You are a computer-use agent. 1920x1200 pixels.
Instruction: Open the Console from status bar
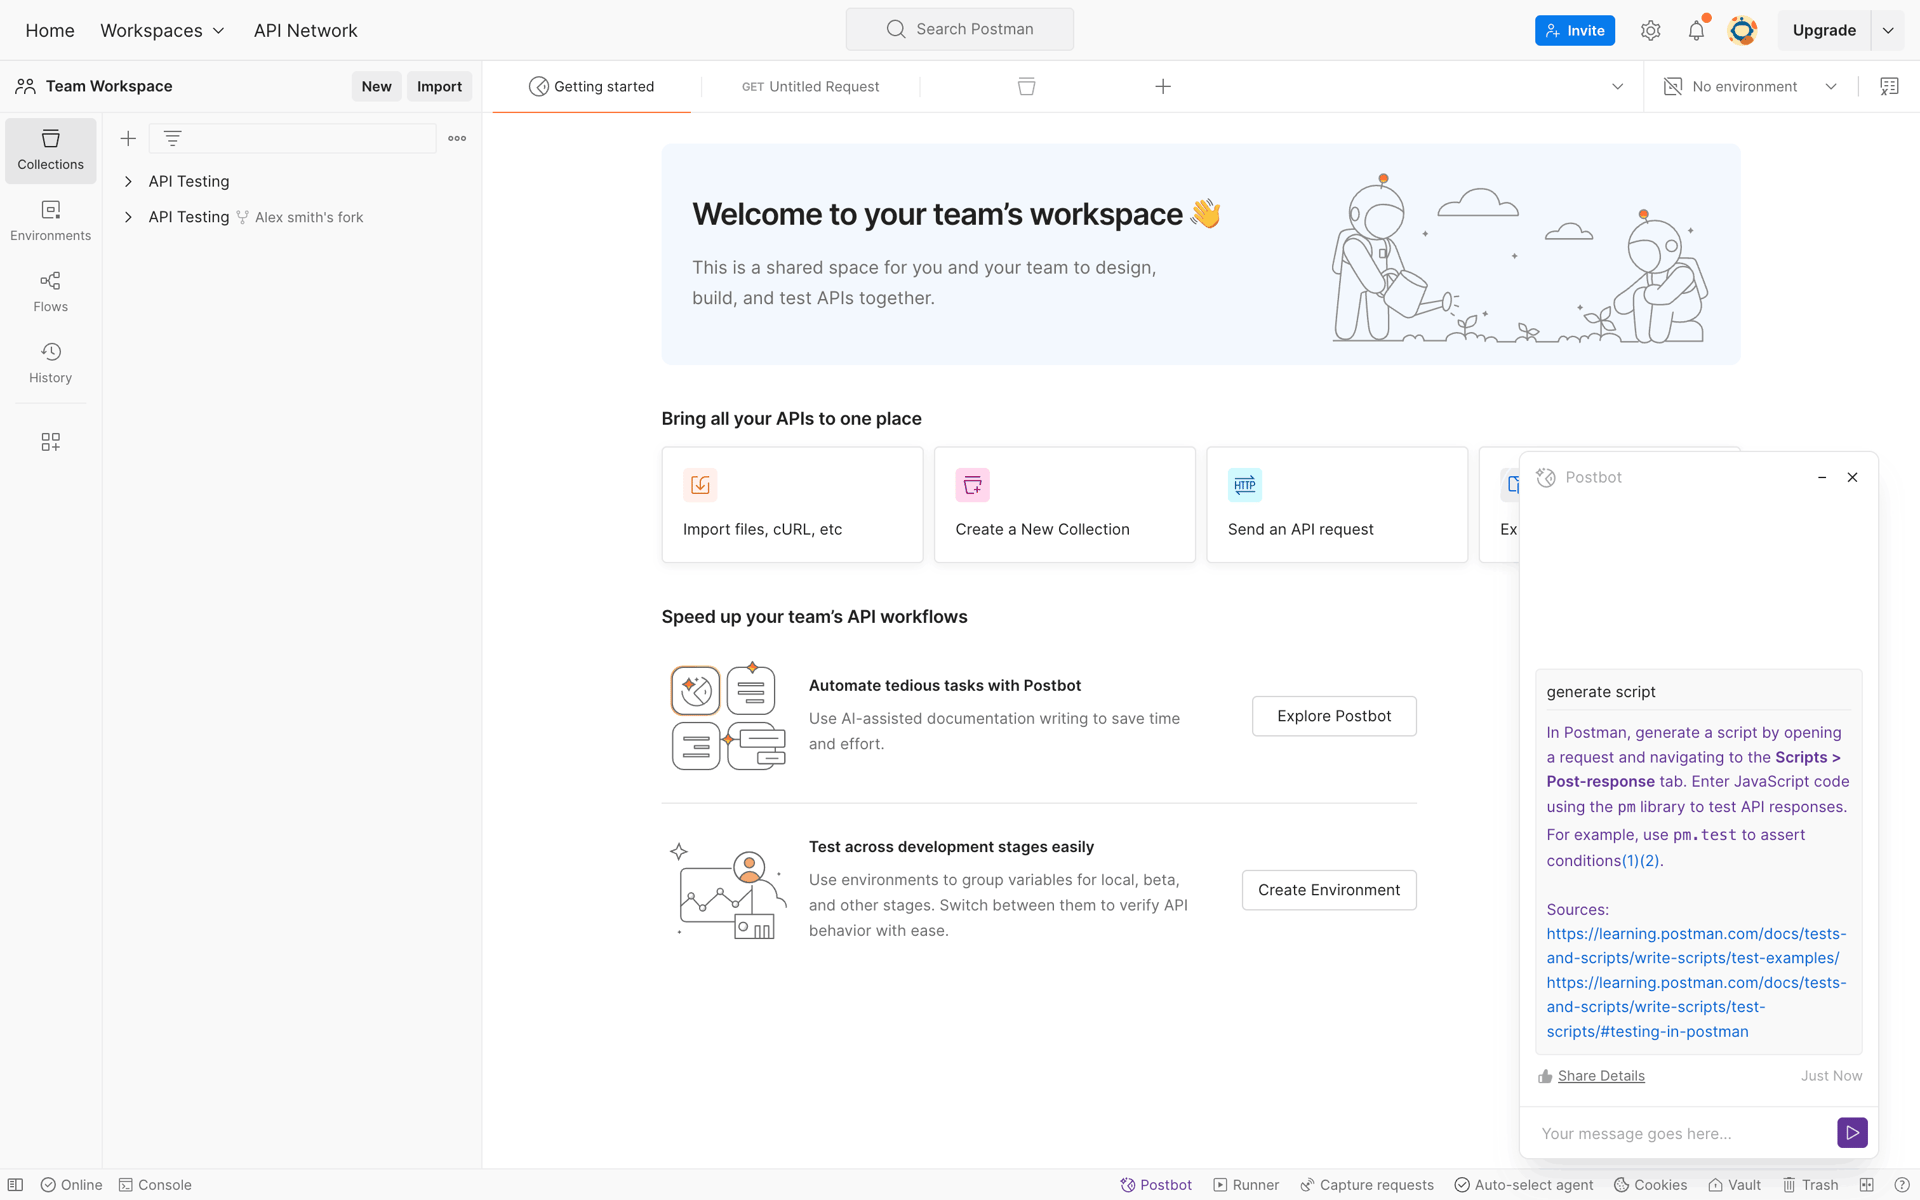tap(155, 1184)
